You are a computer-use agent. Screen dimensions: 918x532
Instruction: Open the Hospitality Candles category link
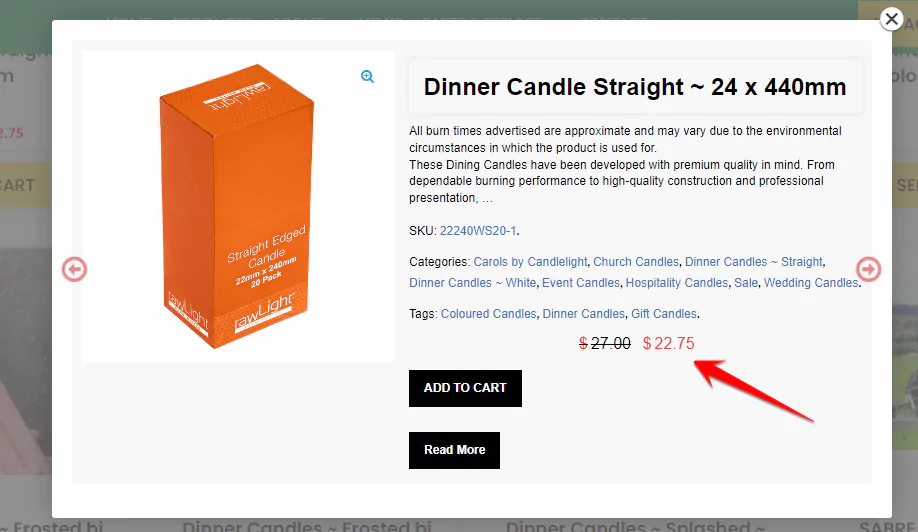677,283
